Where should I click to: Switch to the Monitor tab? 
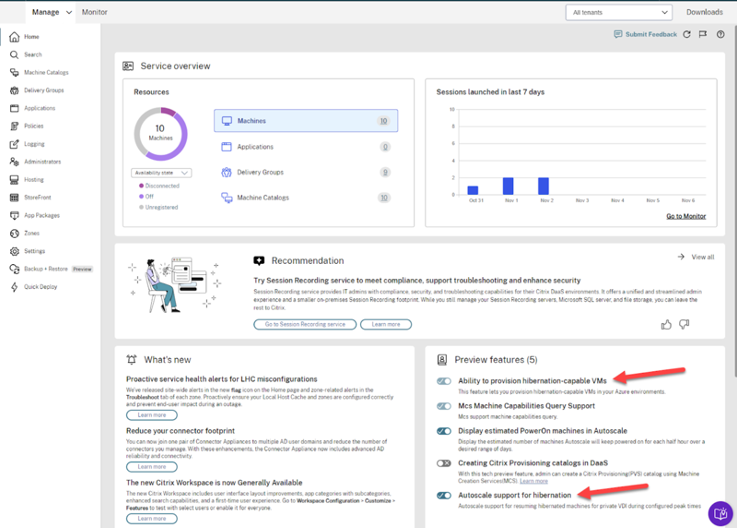point(94,12)
